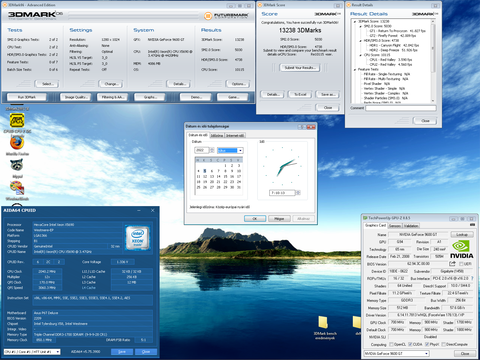
Task: Click the time stepper under the clock
Action: coord(298,193)
